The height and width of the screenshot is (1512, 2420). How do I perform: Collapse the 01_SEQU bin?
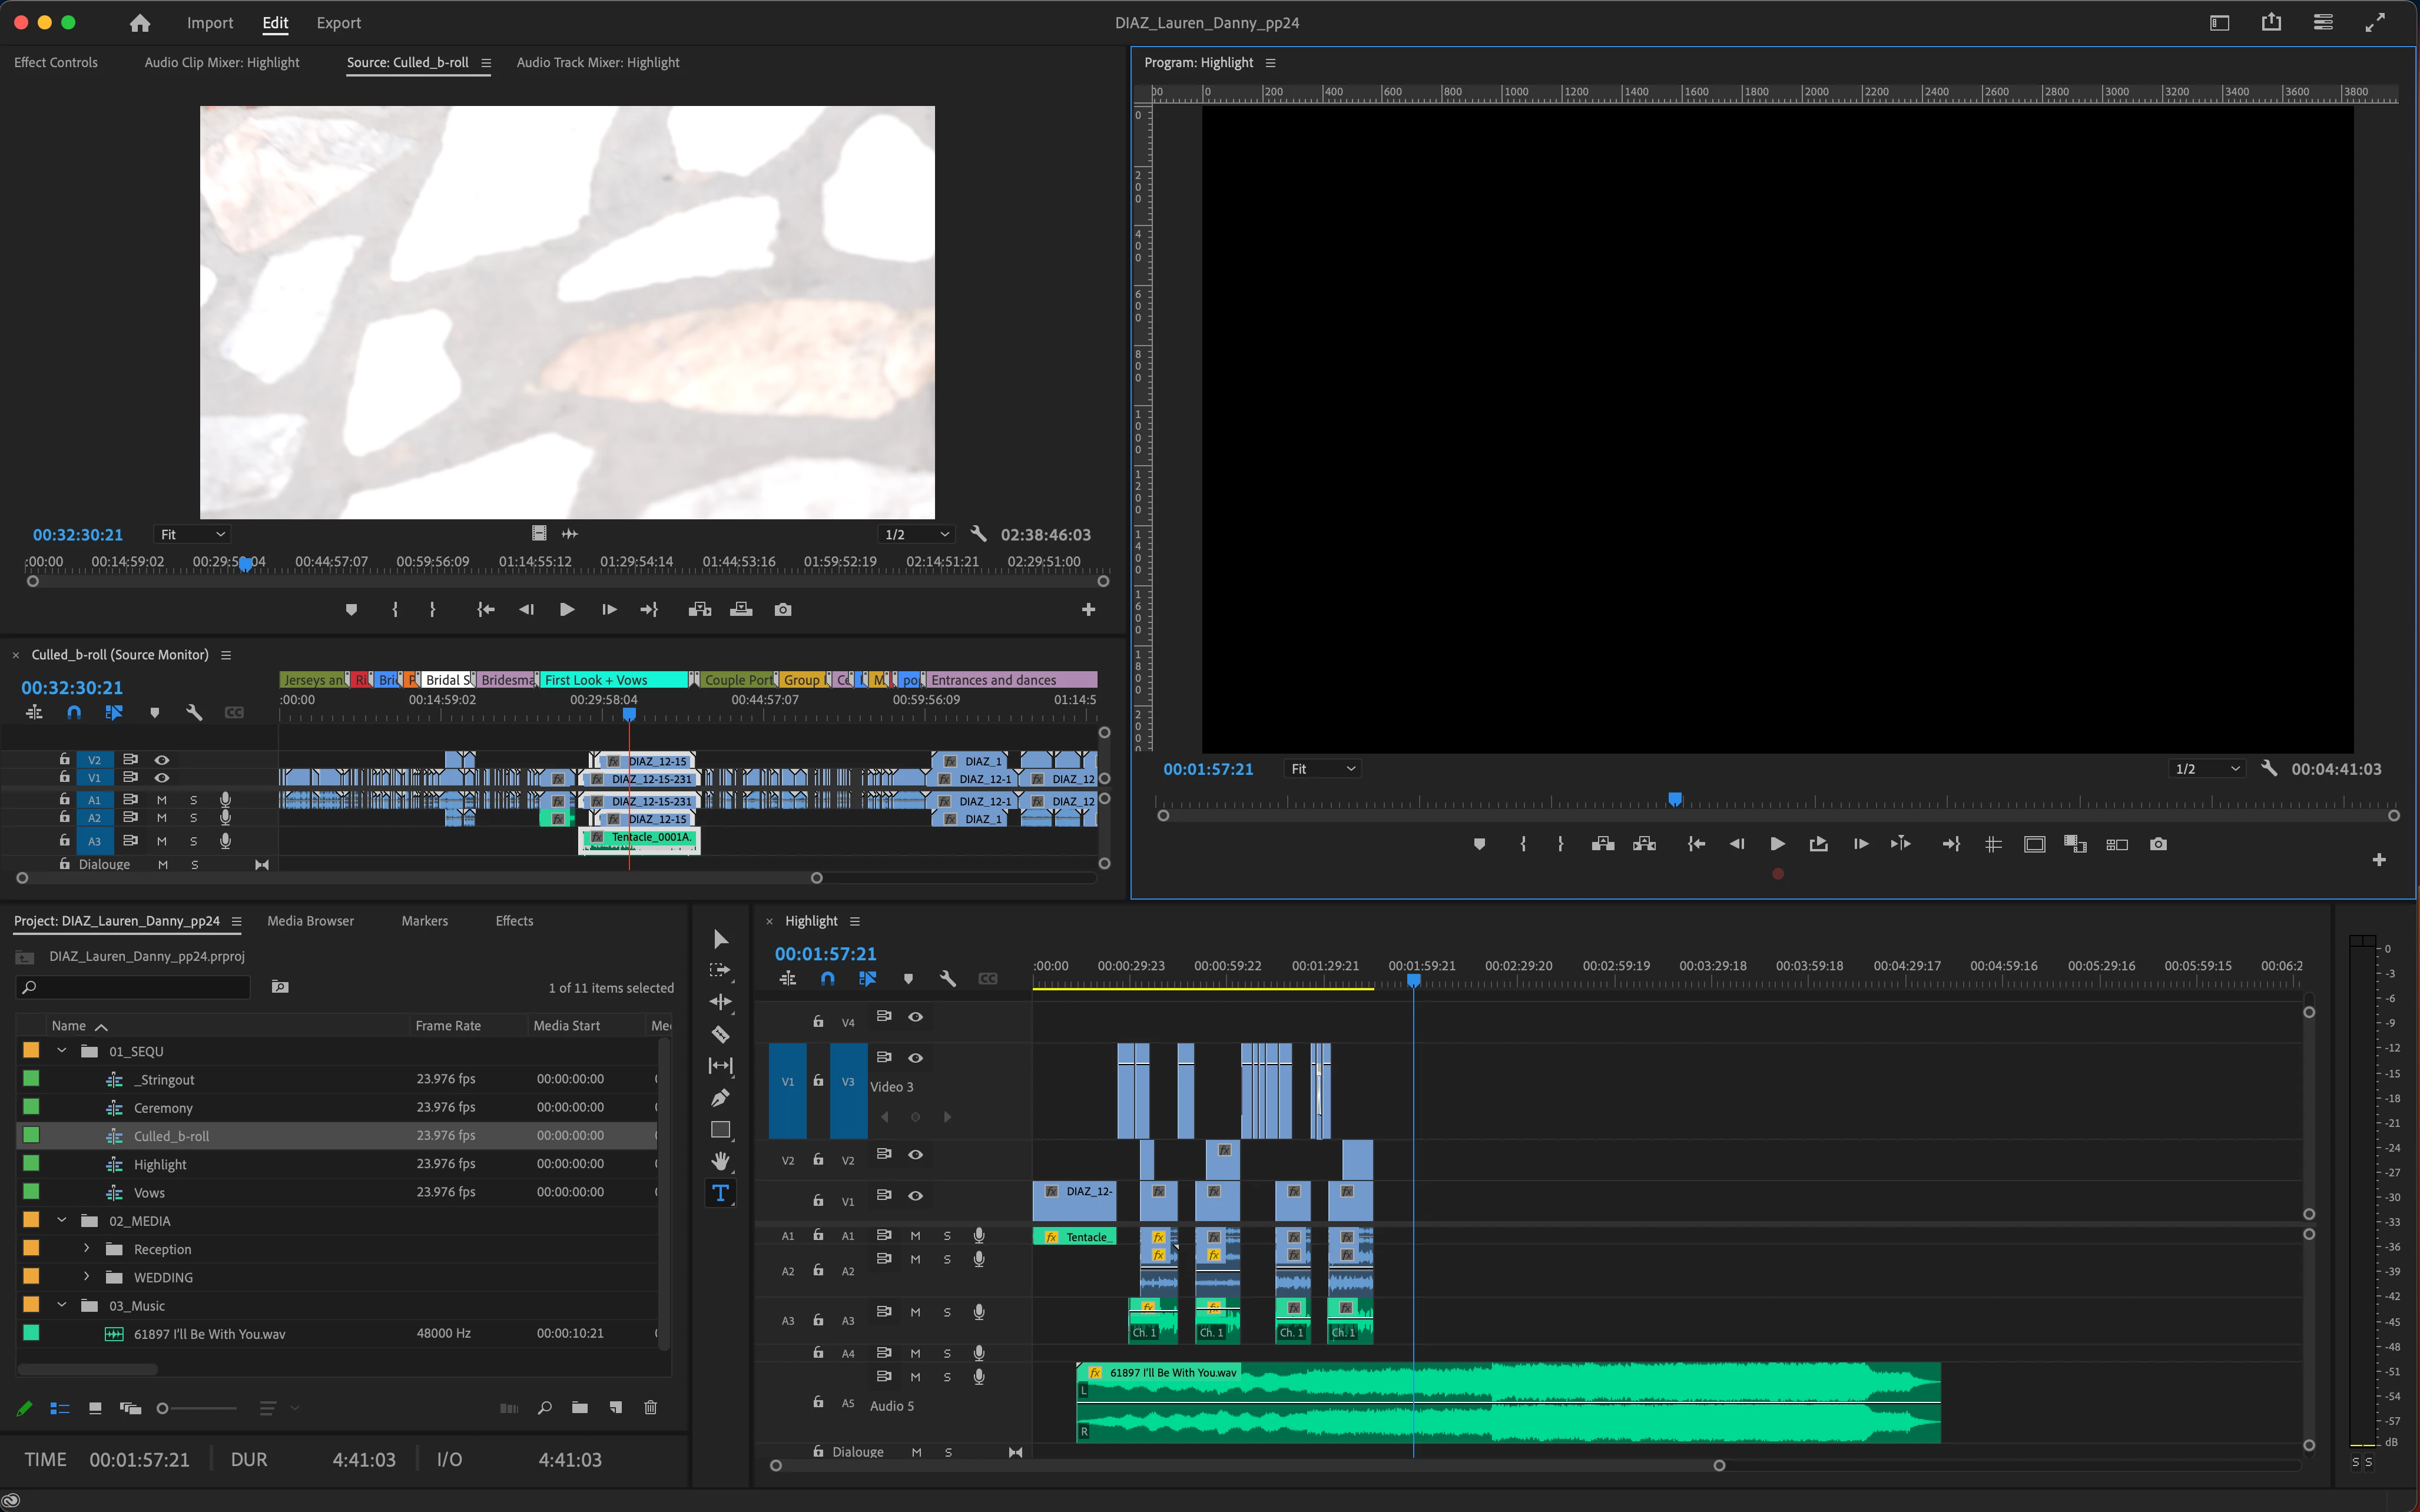tap(62, 1051)
